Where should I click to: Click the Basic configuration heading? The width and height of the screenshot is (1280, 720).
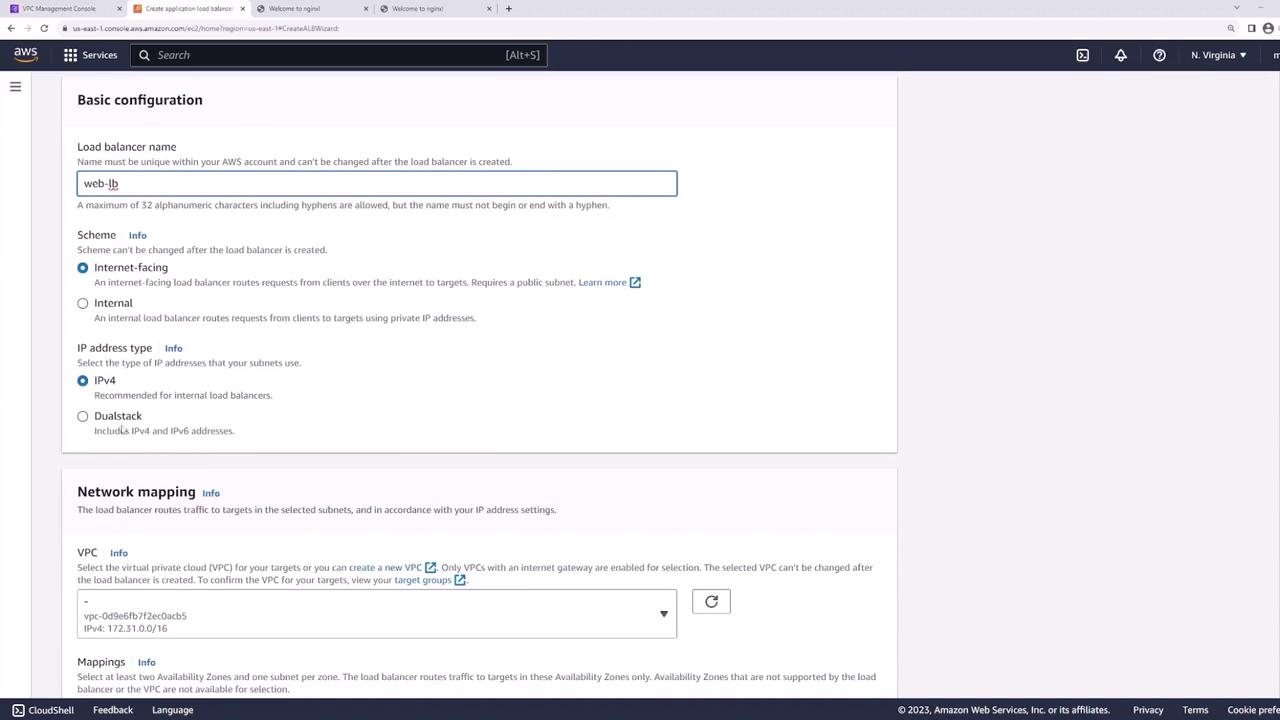click(x=140, y=100)
